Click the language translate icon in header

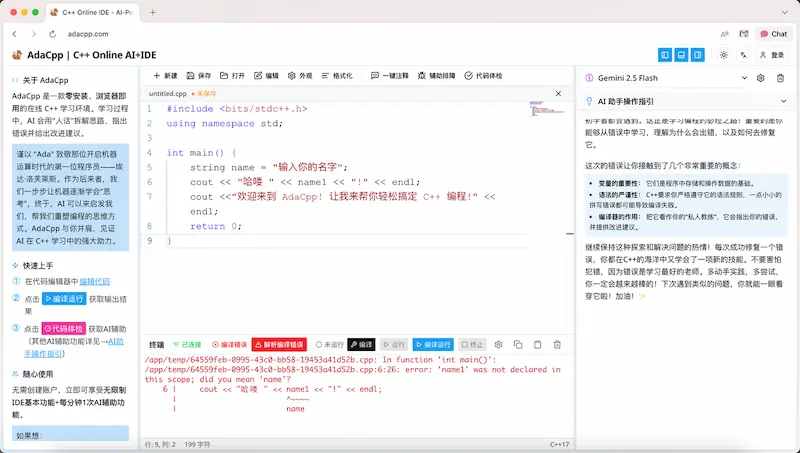point(743,55)
